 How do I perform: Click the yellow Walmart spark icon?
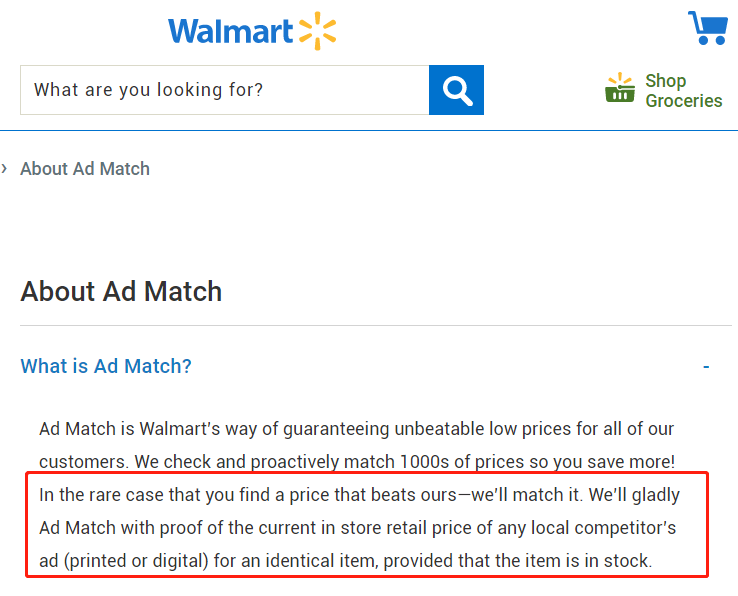tap(318, 31)
